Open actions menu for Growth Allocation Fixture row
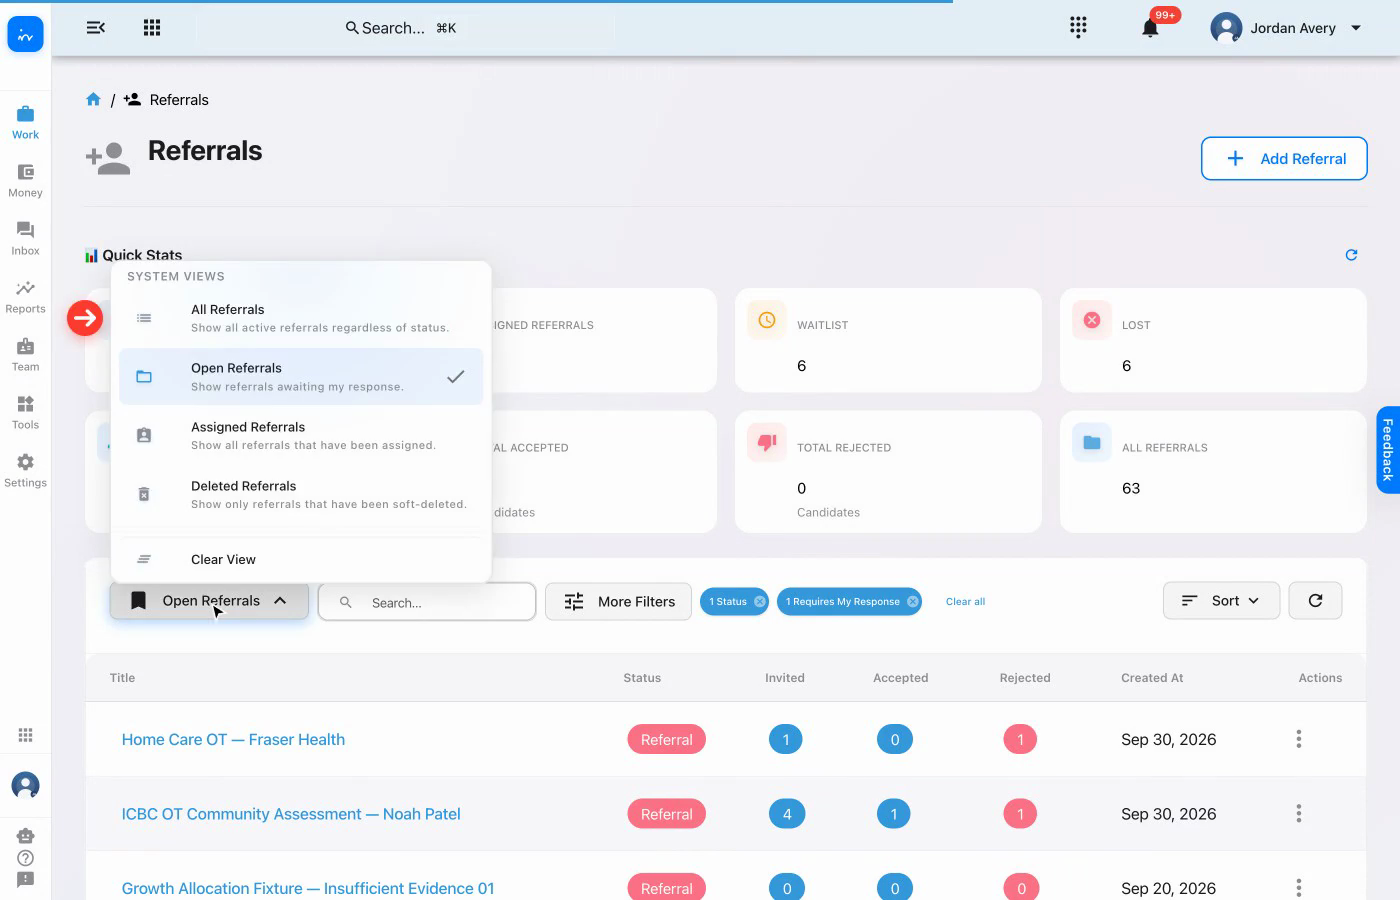1400x900 pixels. tap(1299, 888)
